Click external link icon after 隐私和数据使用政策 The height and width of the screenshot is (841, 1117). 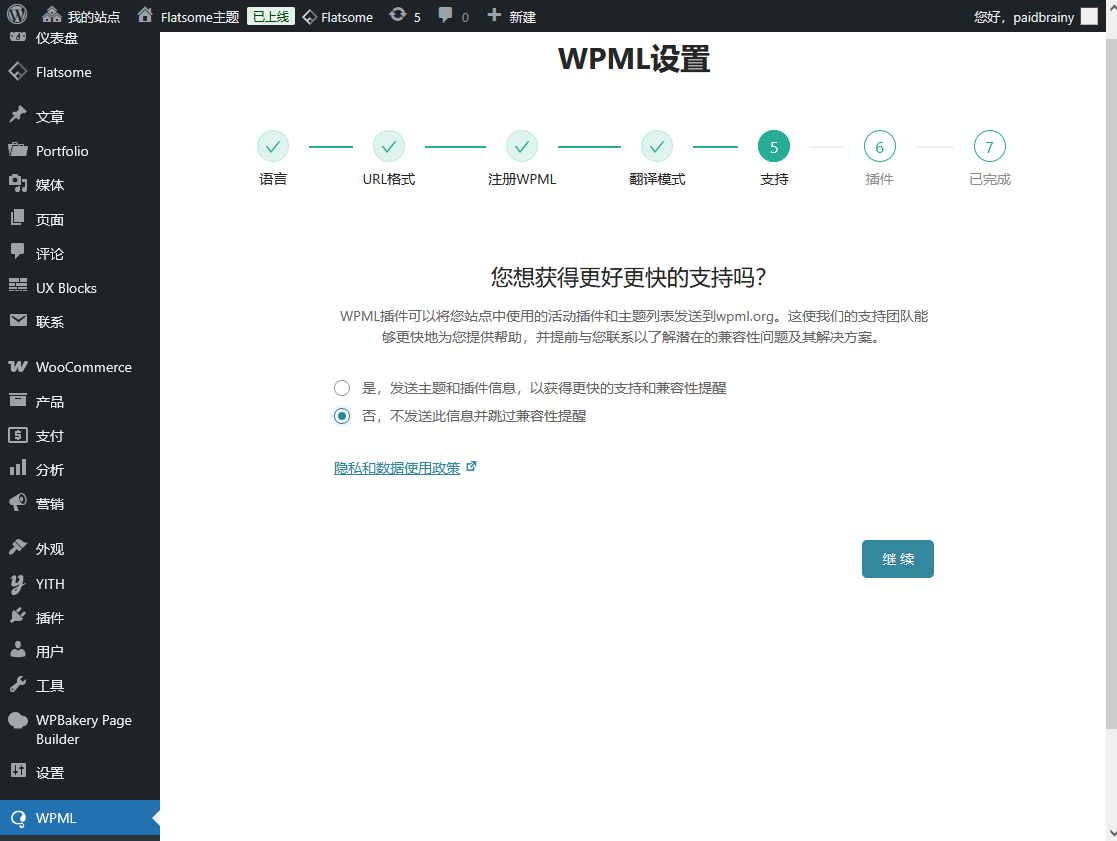click(x=471, y=466)
